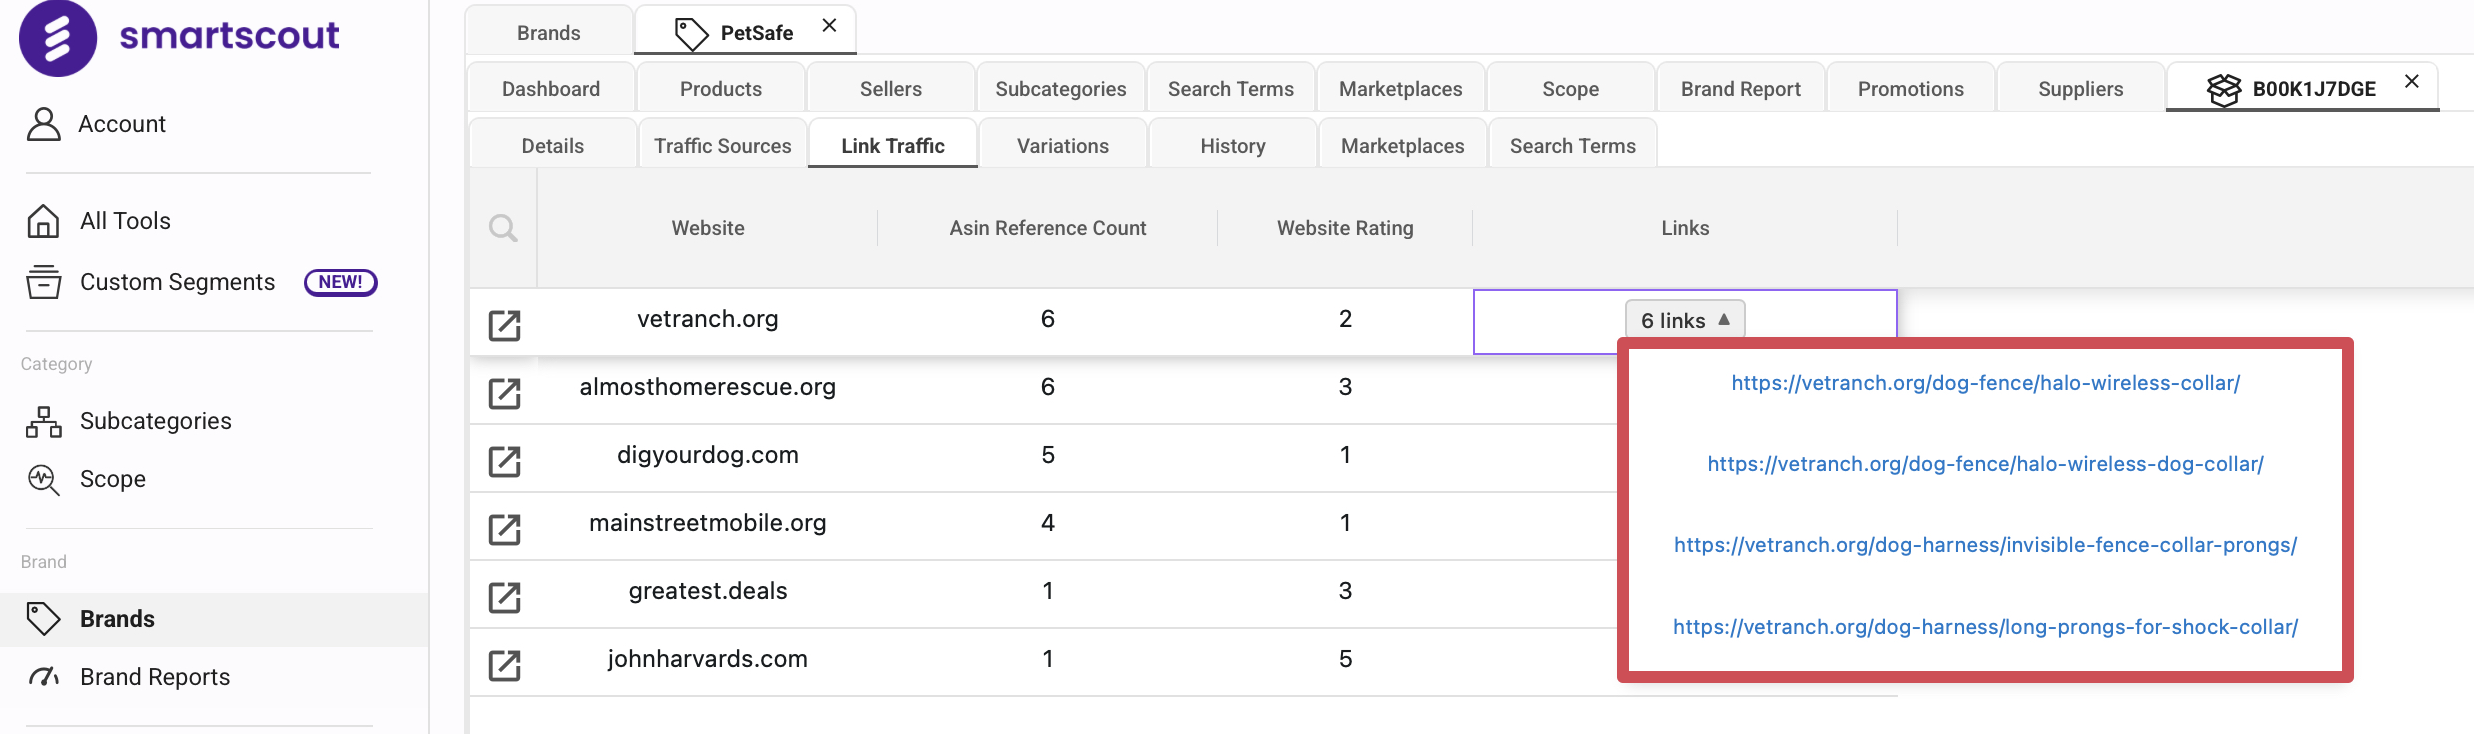Open the brand-level Marketplaces tab
The height and width of the screenshot is (734, 2474).
coord(1401,89)
